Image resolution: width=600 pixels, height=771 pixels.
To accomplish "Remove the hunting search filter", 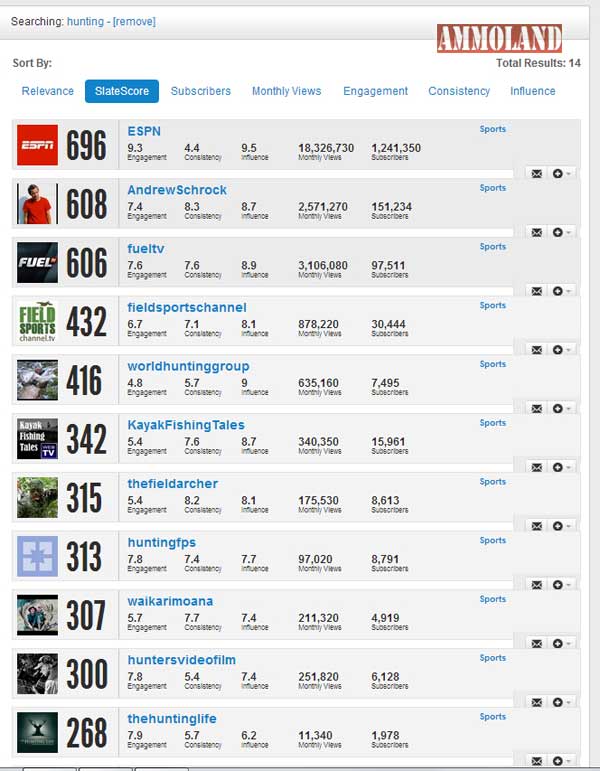I will click(x=134, y=21).
